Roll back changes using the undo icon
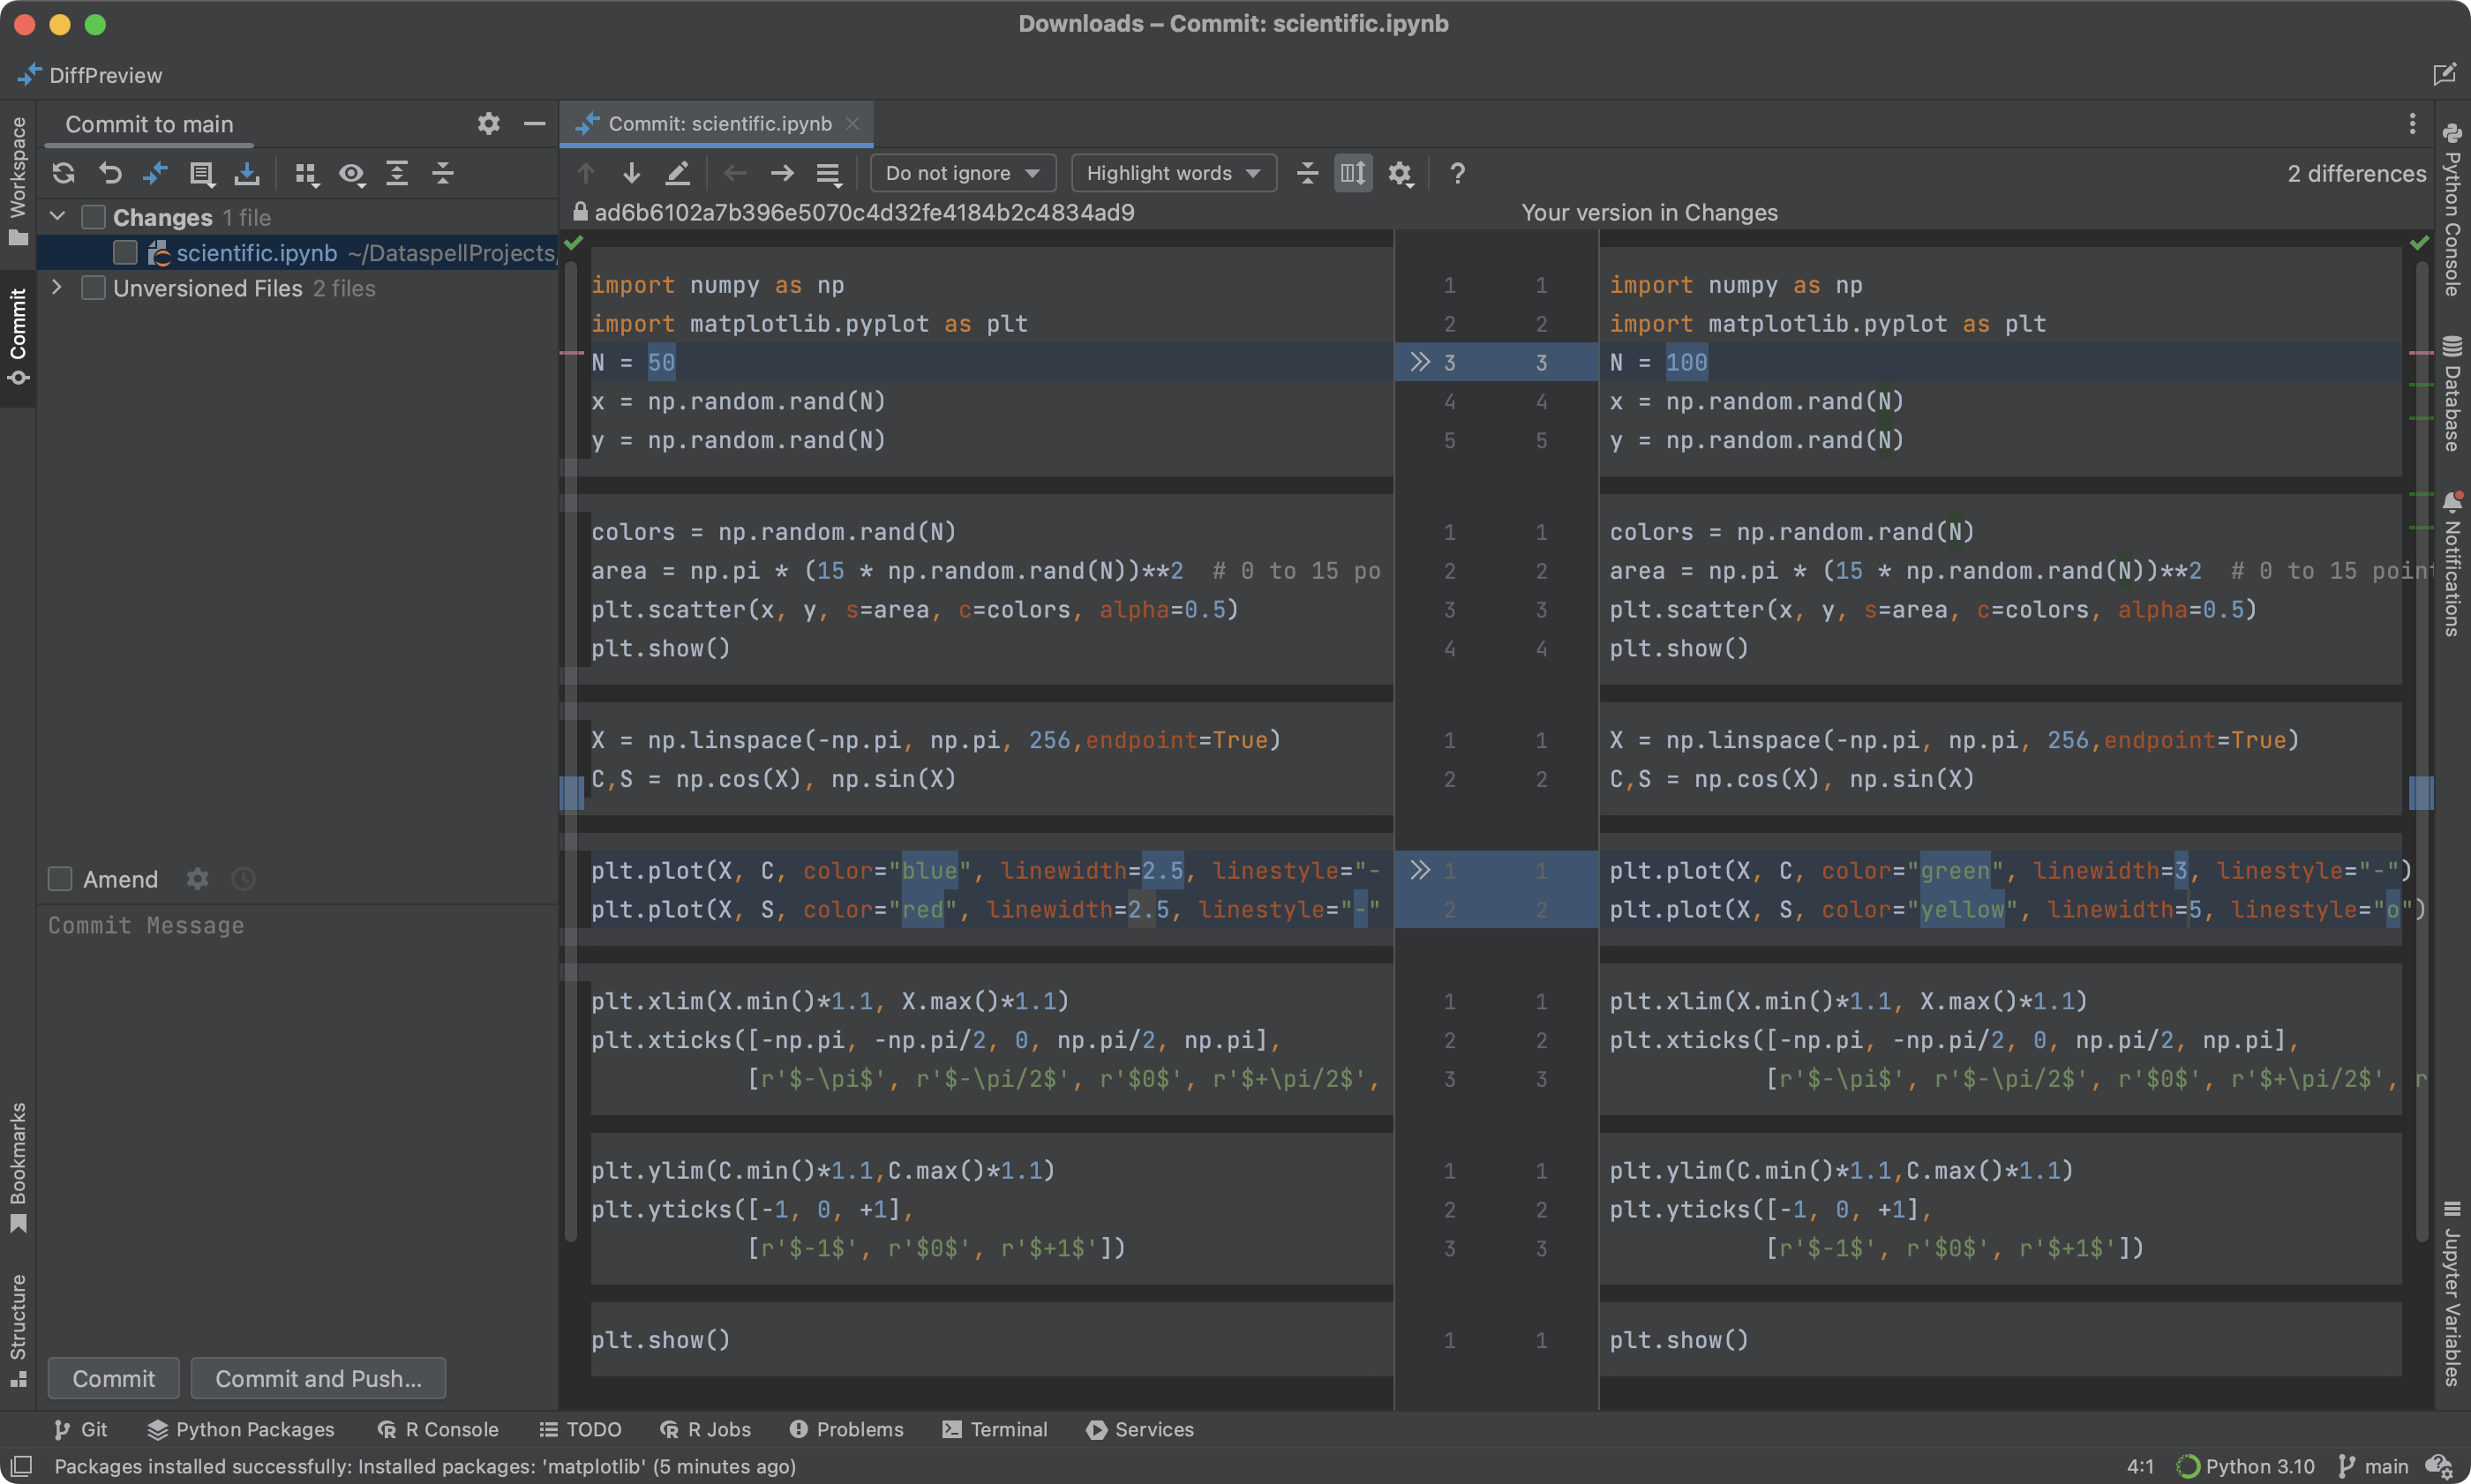The height and width of the screenshot is (1484, 2471). pyautogui.click(x=110, y=173)
